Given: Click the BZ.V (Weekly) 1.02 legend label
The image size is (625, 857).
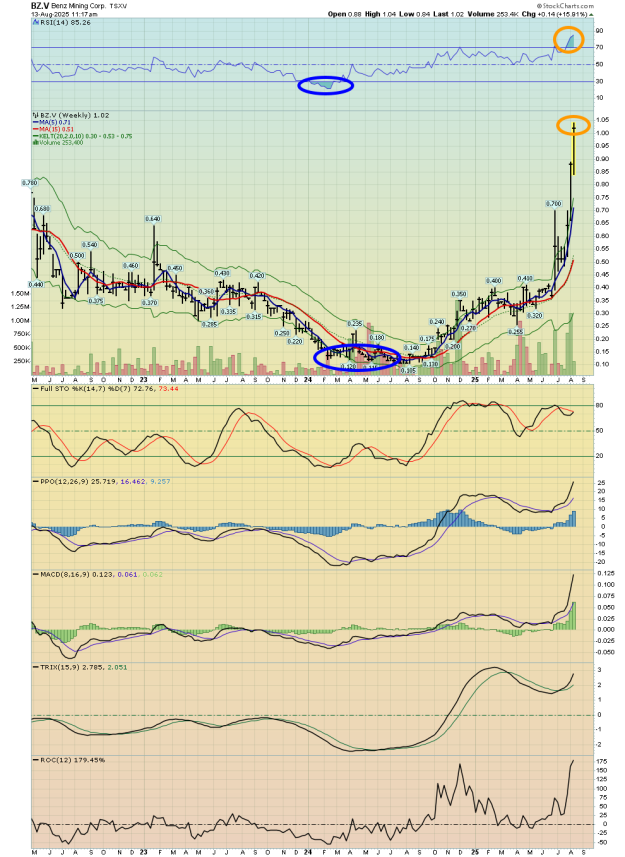Looking at the screenshot, I should click(x=74, y=115).
